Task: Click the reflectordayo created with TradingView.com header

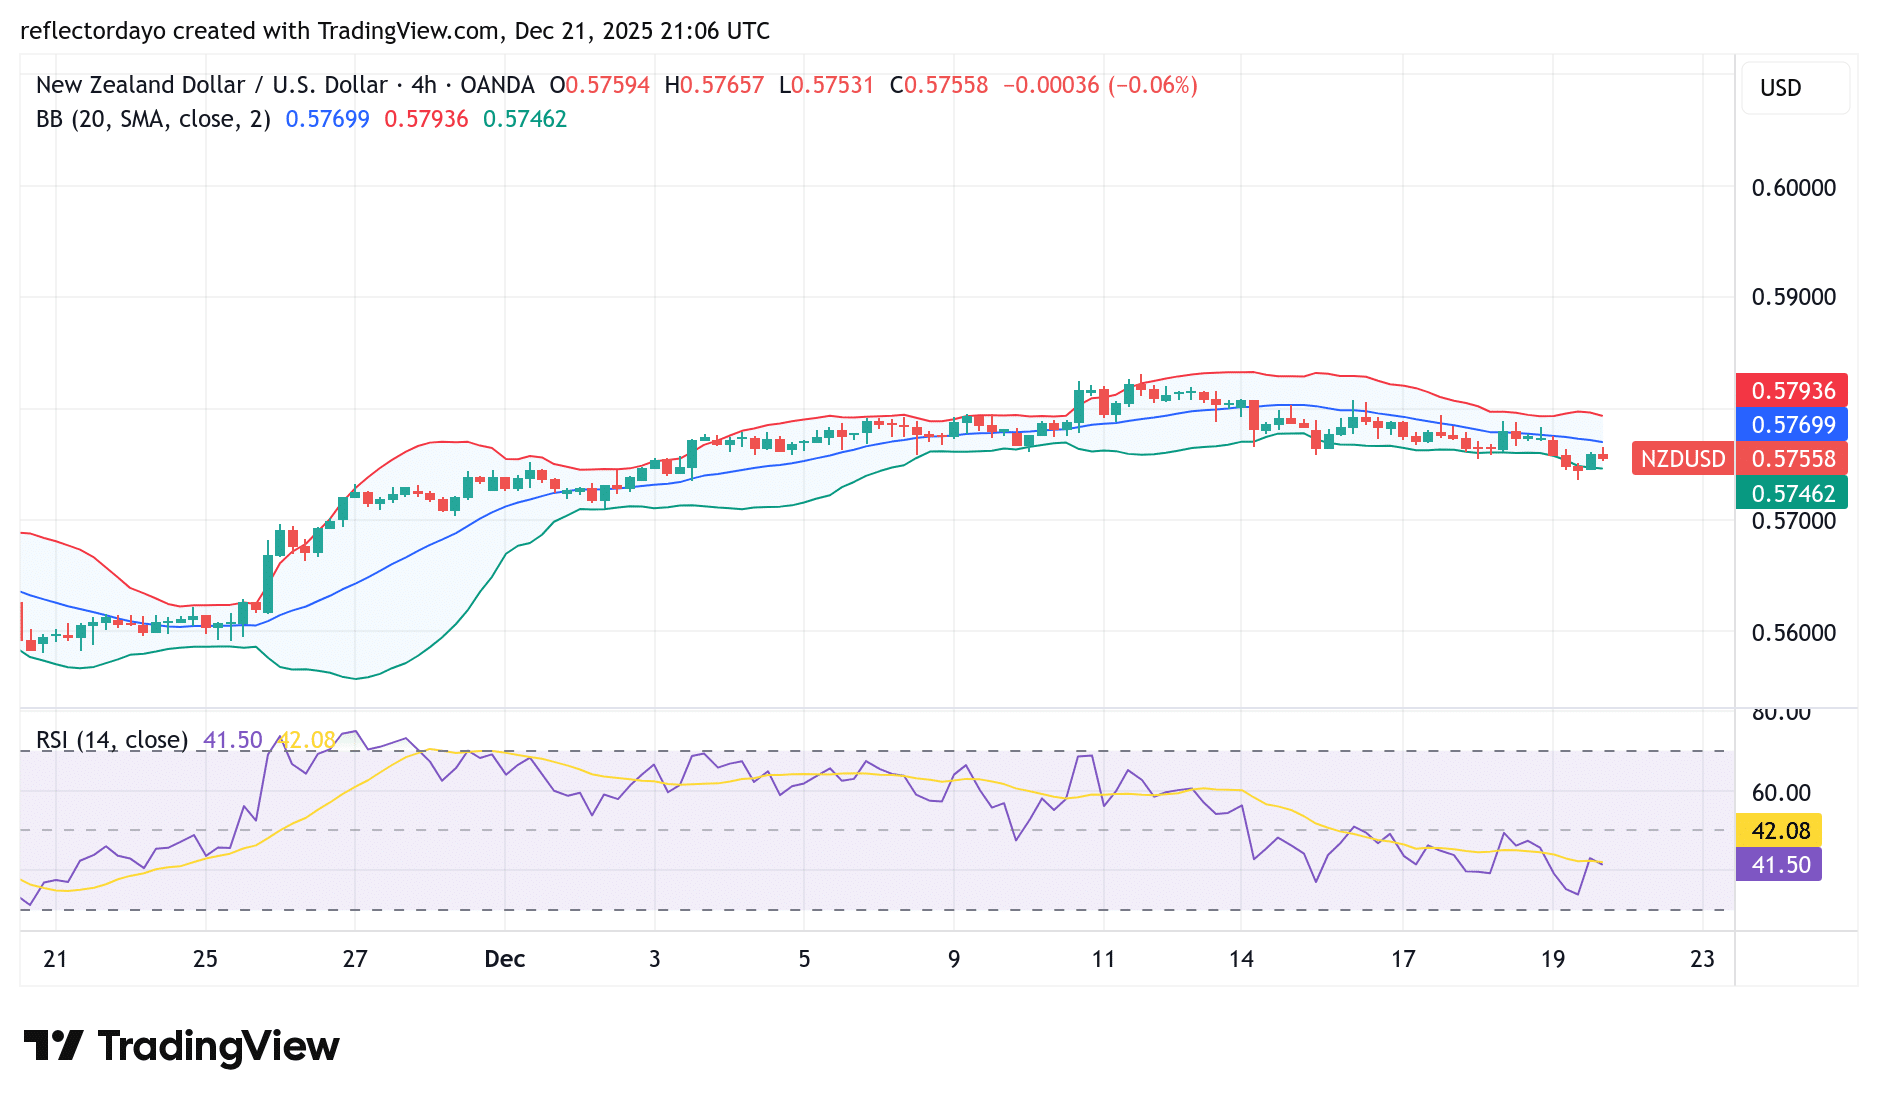Action: 395,31
